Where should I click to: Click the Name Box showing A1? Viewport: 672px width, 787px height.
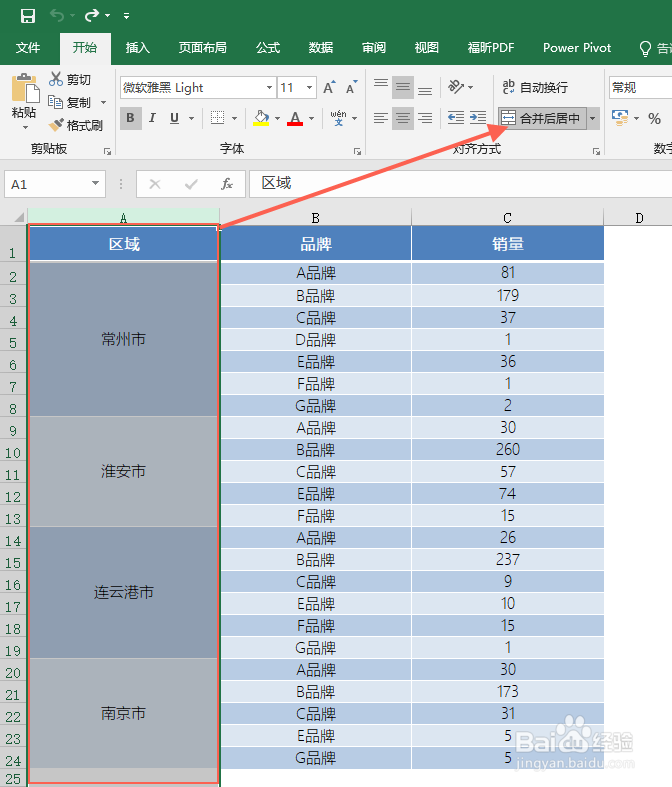coord(48,184)
